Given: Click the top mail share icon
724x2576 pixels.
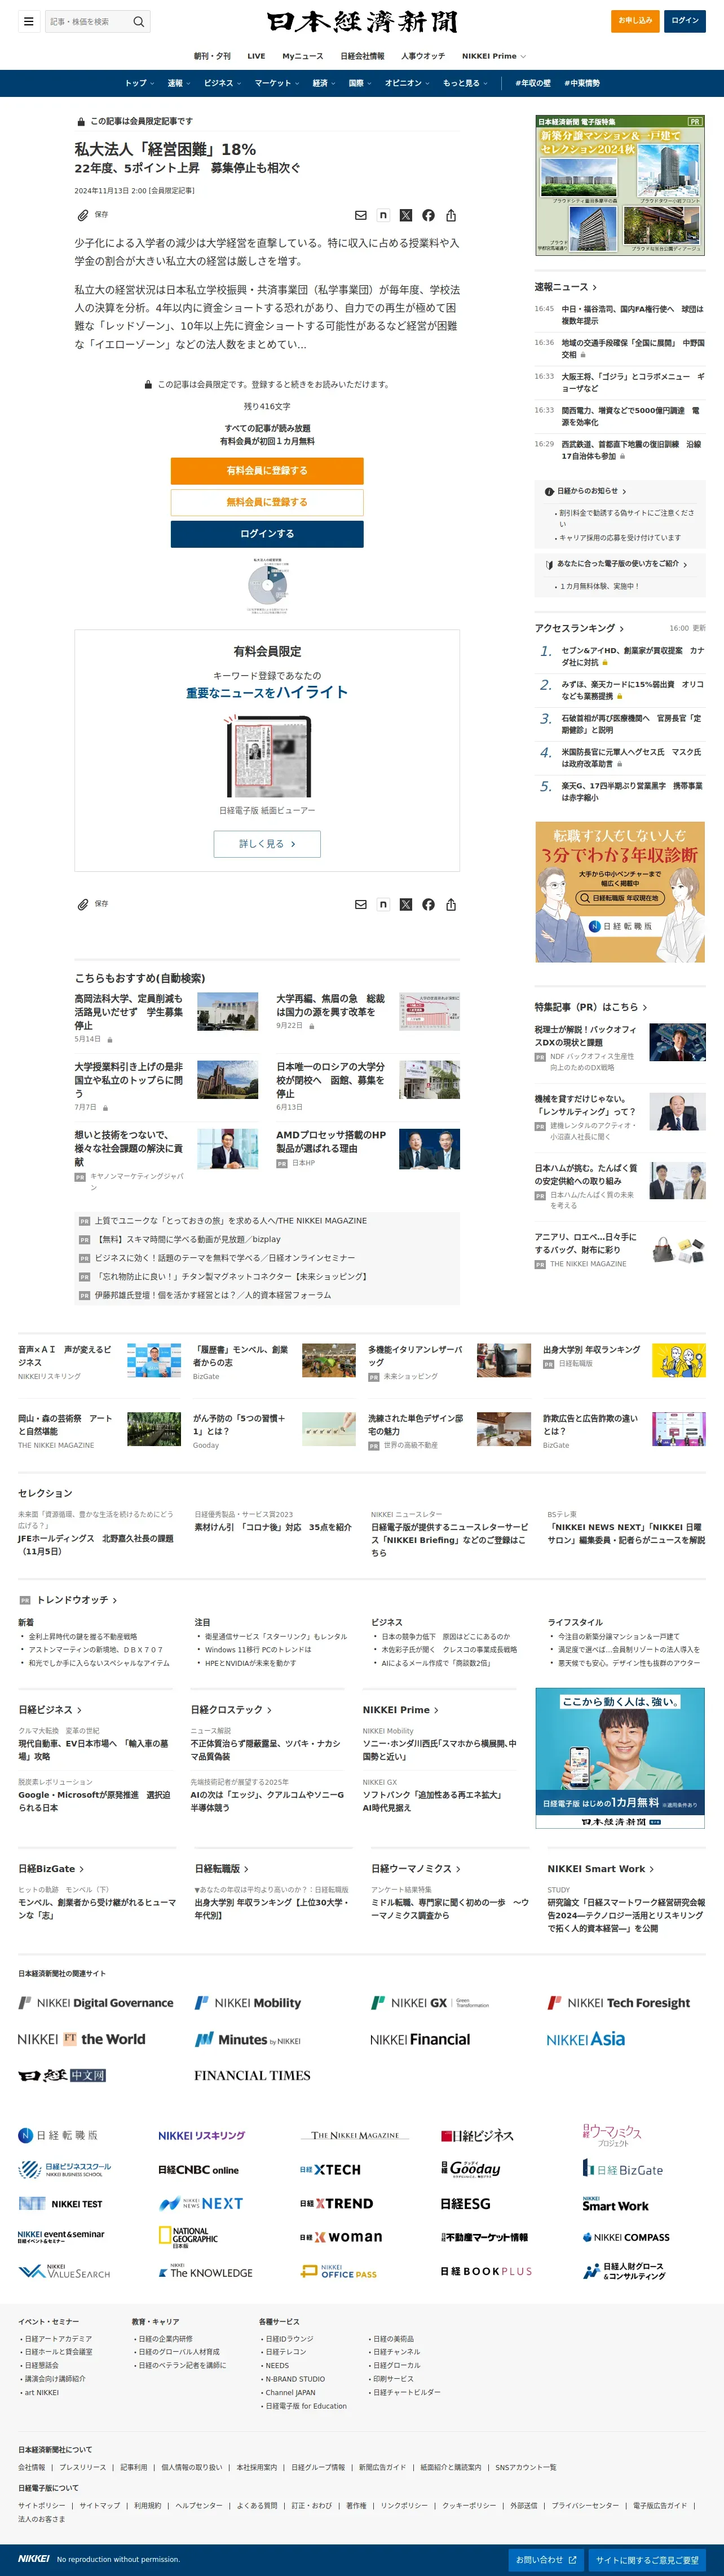Looking at the screenshot, I should 361,215.
